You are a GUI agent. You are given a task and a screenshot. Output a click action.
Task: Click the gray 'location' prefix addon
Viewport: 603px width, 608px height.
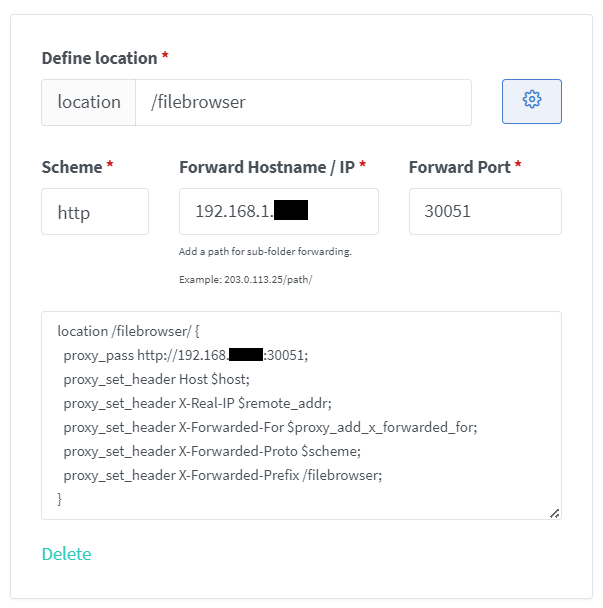click(89, 102)
